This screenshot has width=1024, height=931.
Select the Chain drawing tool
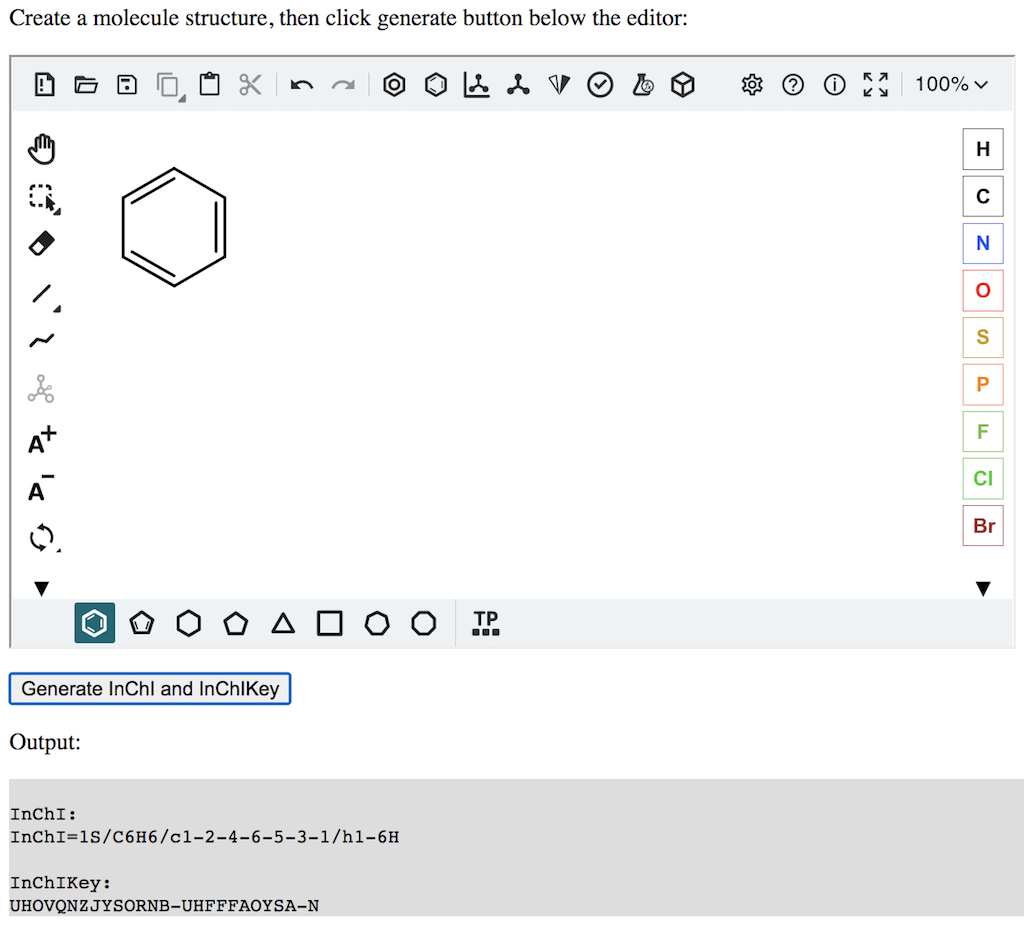[41, 340]
